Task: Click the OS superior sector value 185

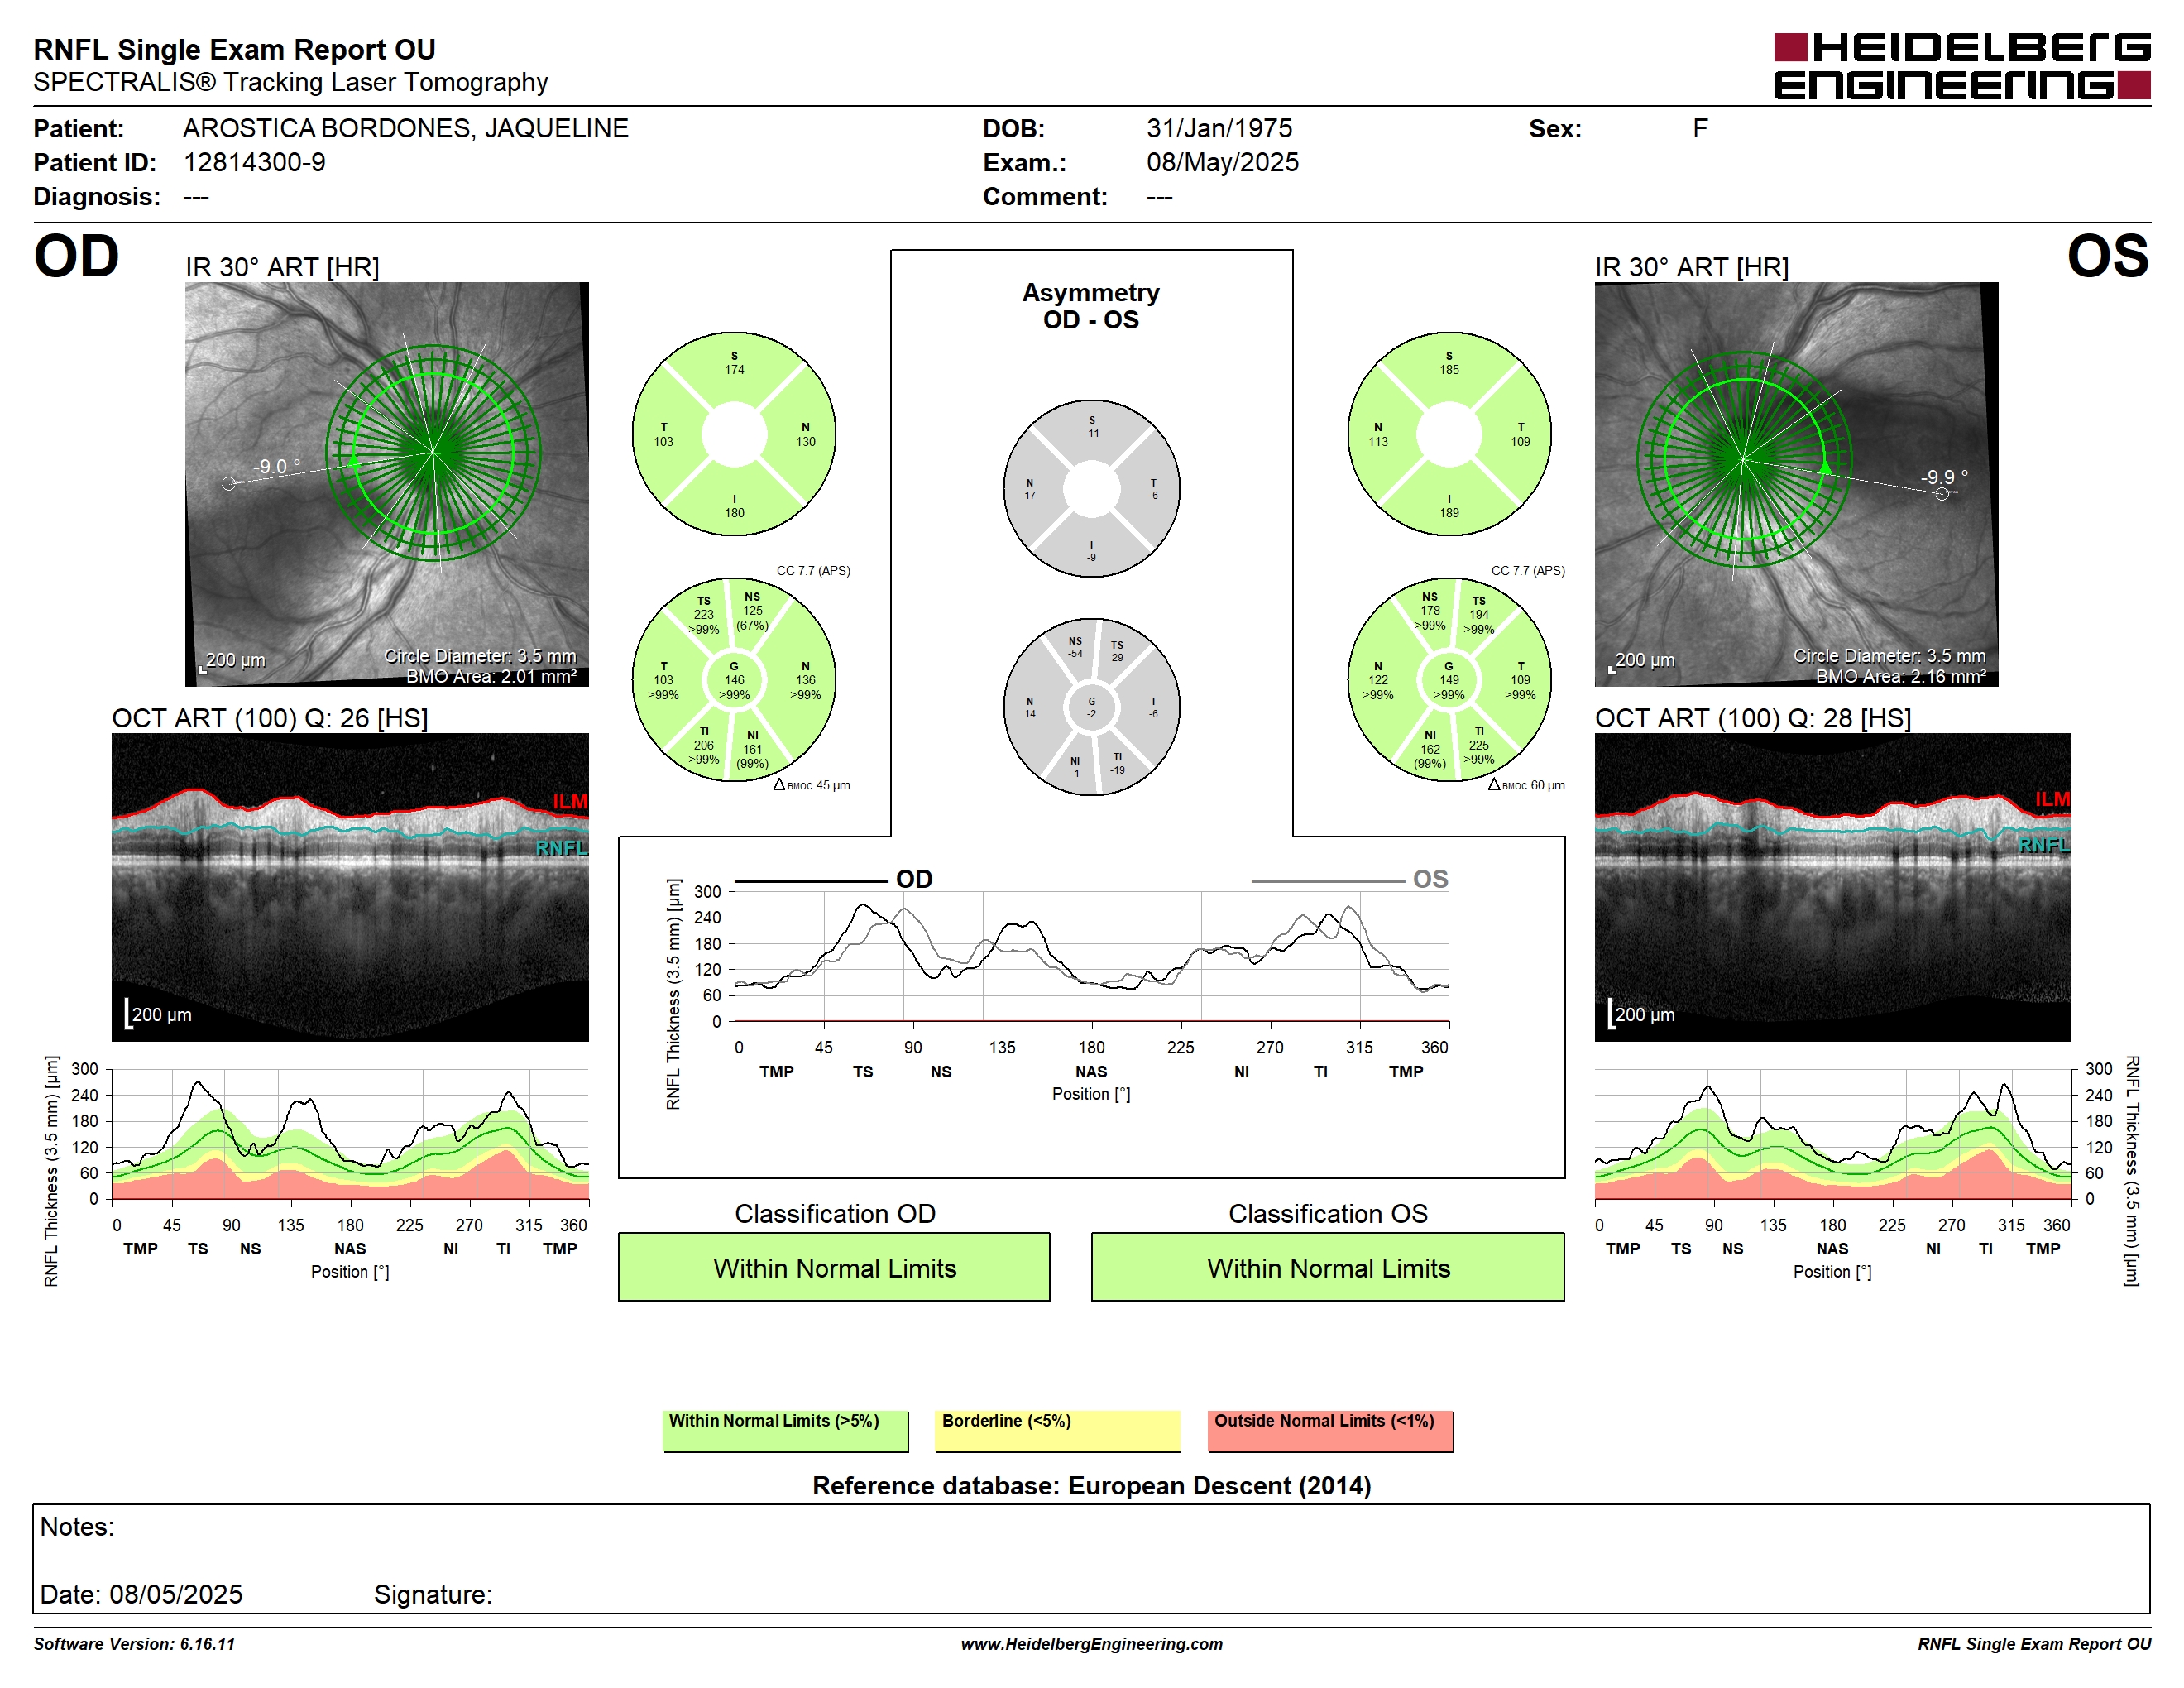Action: (1449, 370)
